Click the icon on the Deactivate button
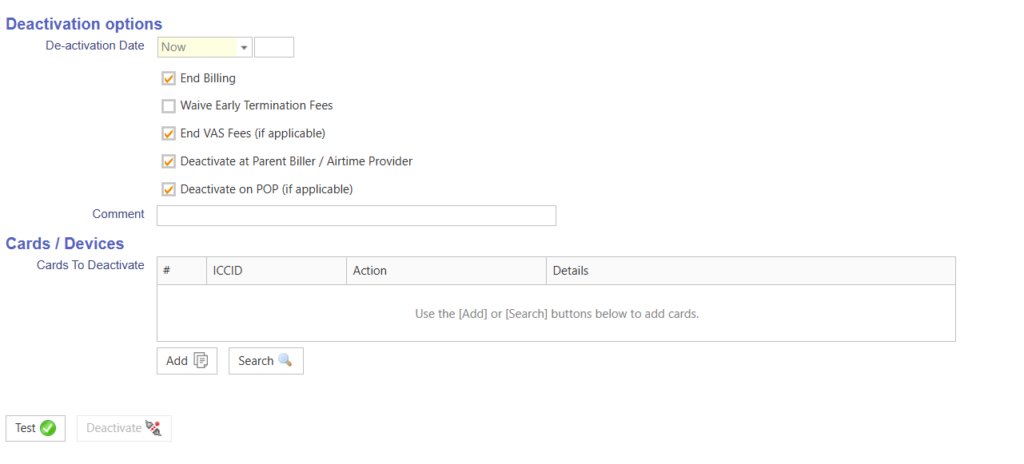1024x464 pixels. pos(153,428)
